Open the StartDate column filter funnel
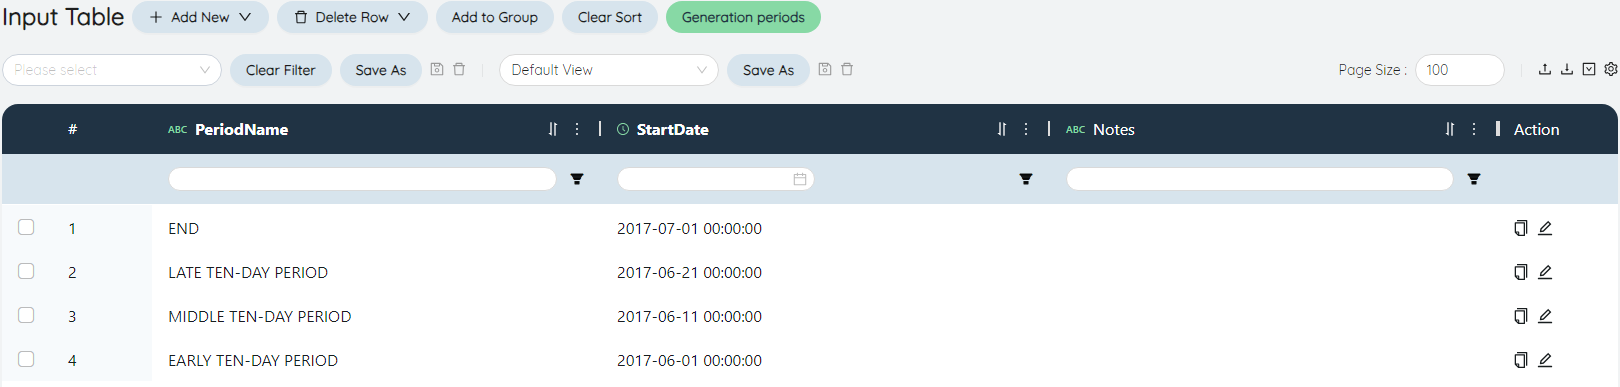Screen dimensions: 1620x387 click(x=1026, y=179)
